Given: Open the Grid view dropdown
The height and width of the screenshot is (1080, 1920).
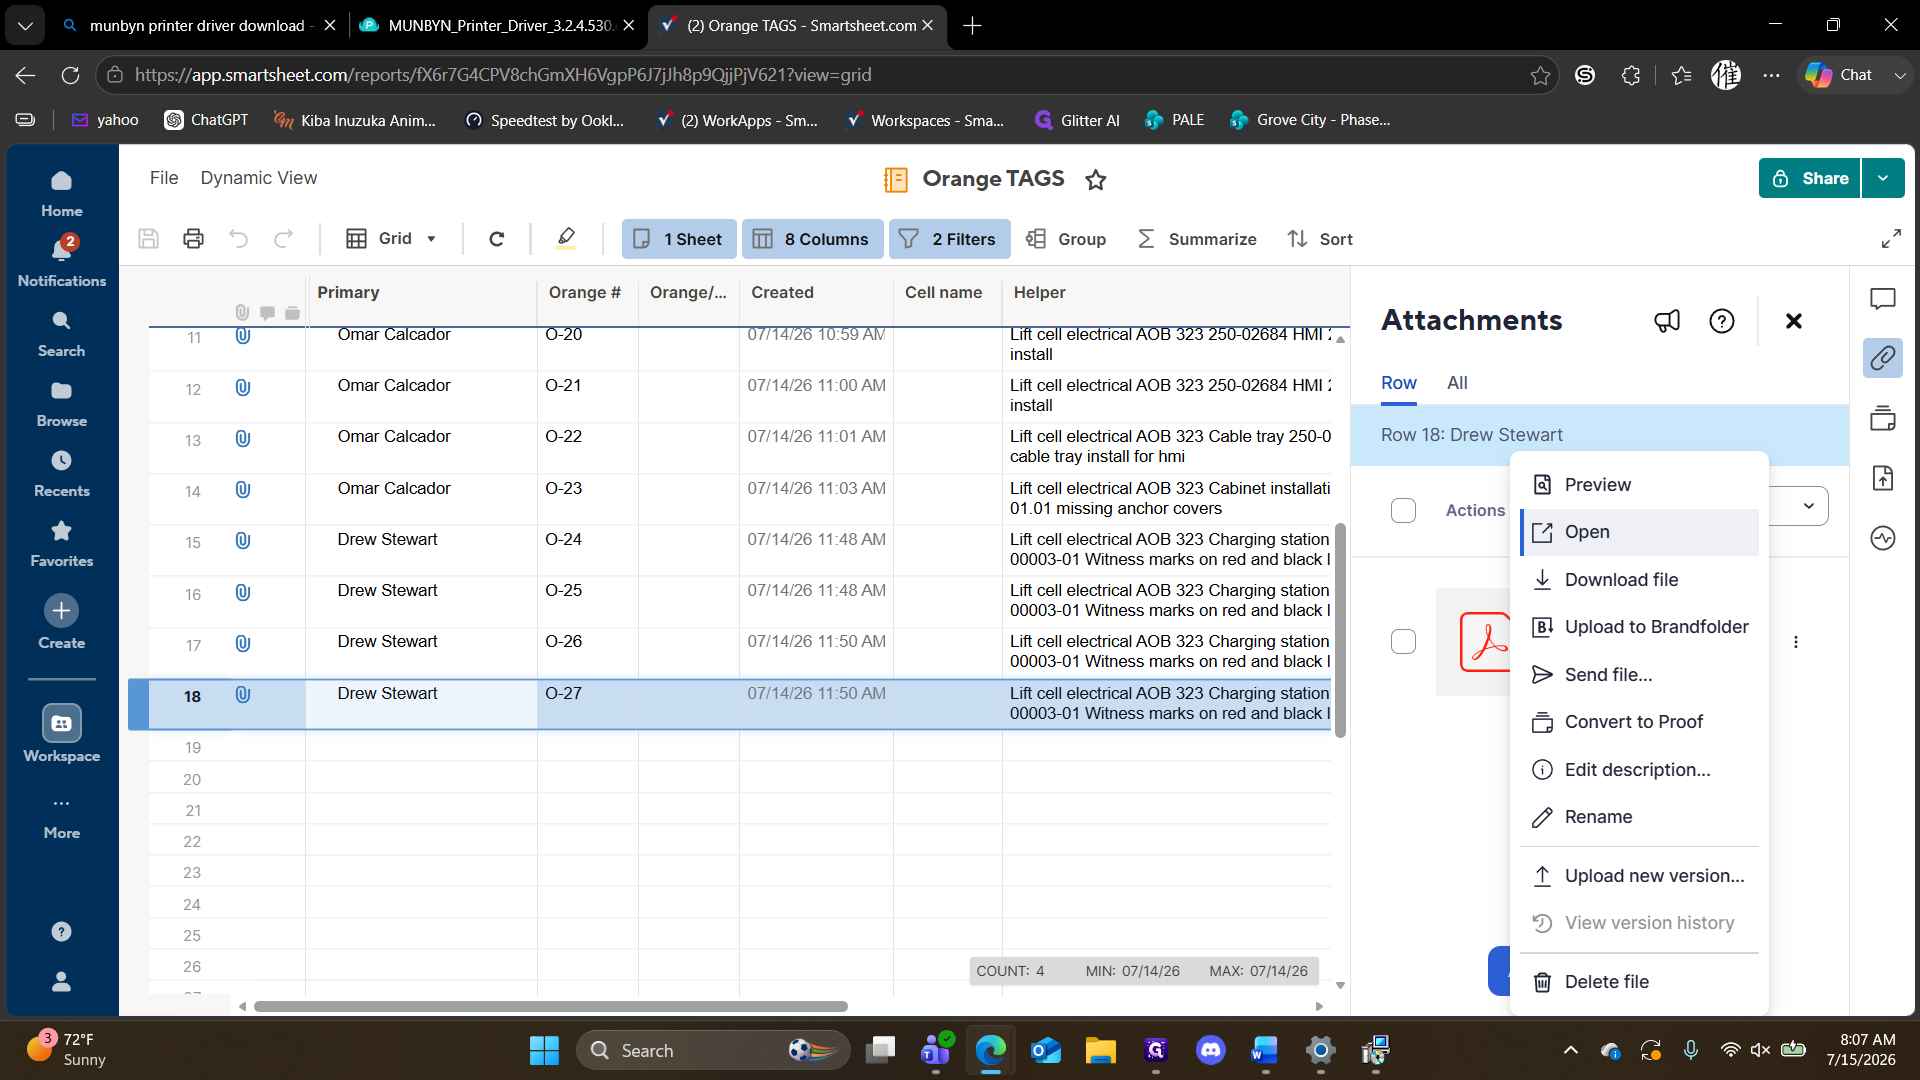Looking at the screenshot, I should pos(391,239).
